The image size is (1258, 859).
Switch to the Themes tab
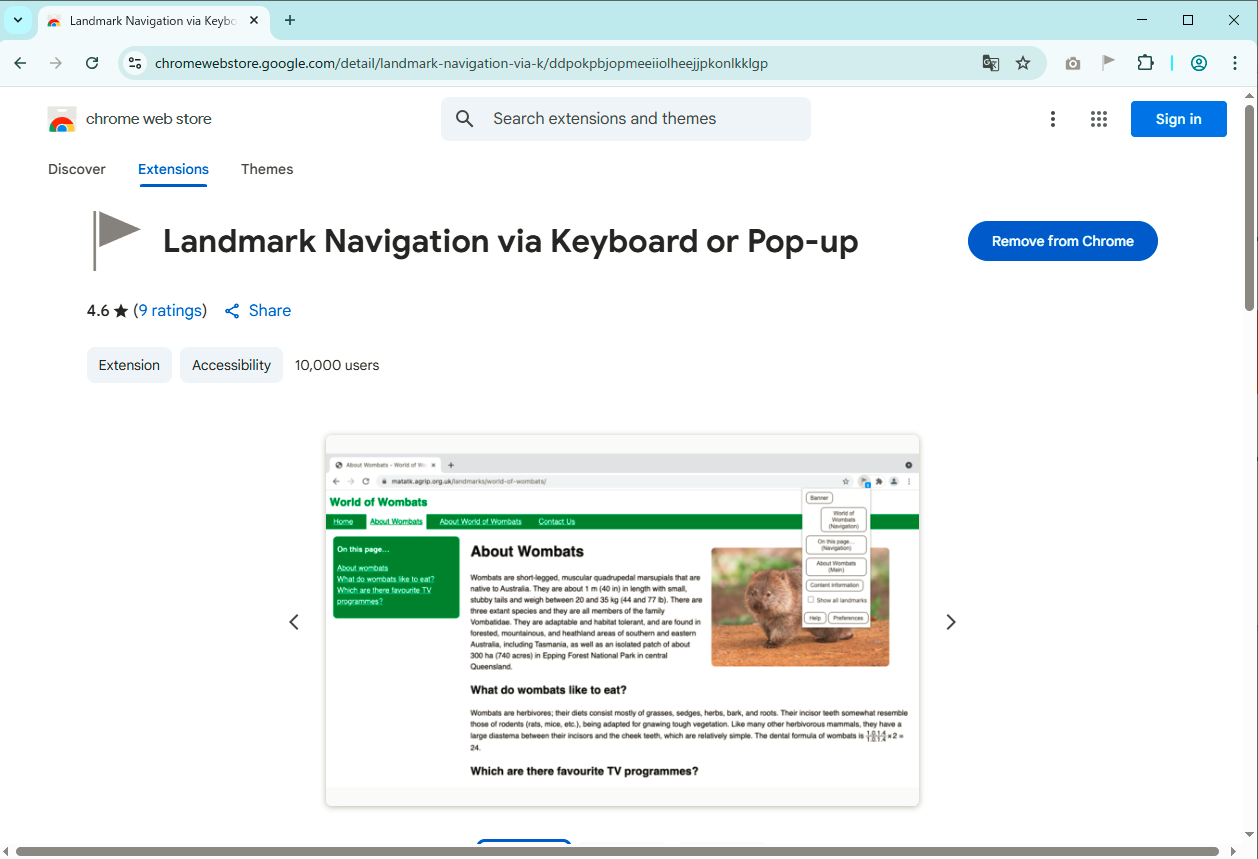[267, 169]
